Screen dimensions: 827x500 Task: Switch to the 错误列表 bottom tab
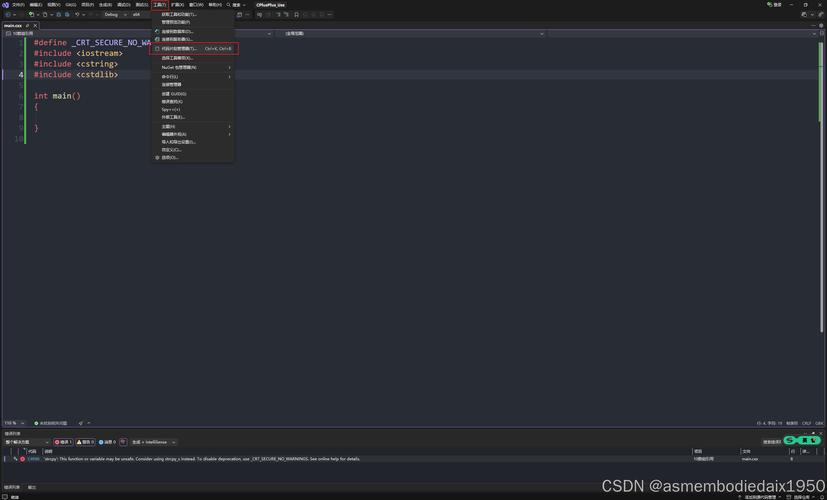(x=12, y=487)
